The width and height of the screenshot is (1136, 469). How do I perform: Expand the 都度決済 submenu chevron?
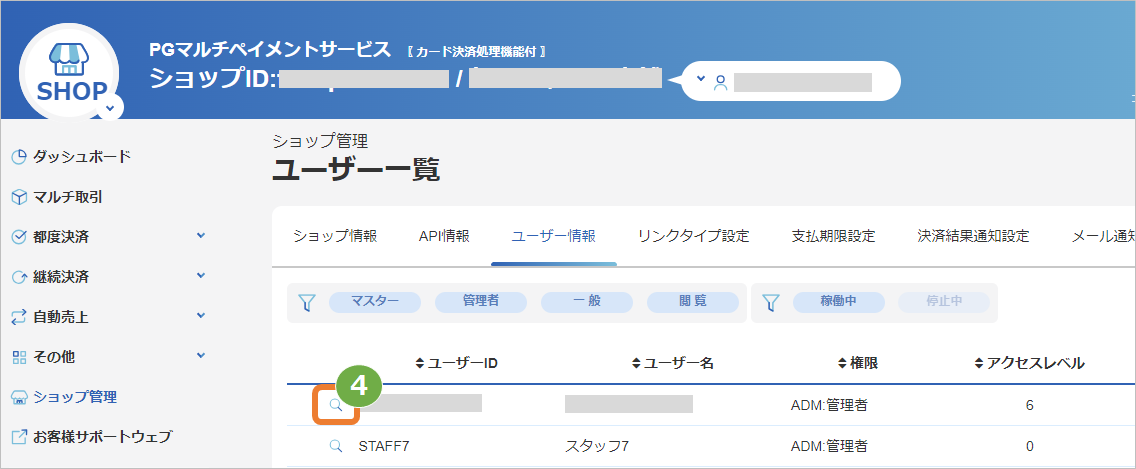pos(201,236)
